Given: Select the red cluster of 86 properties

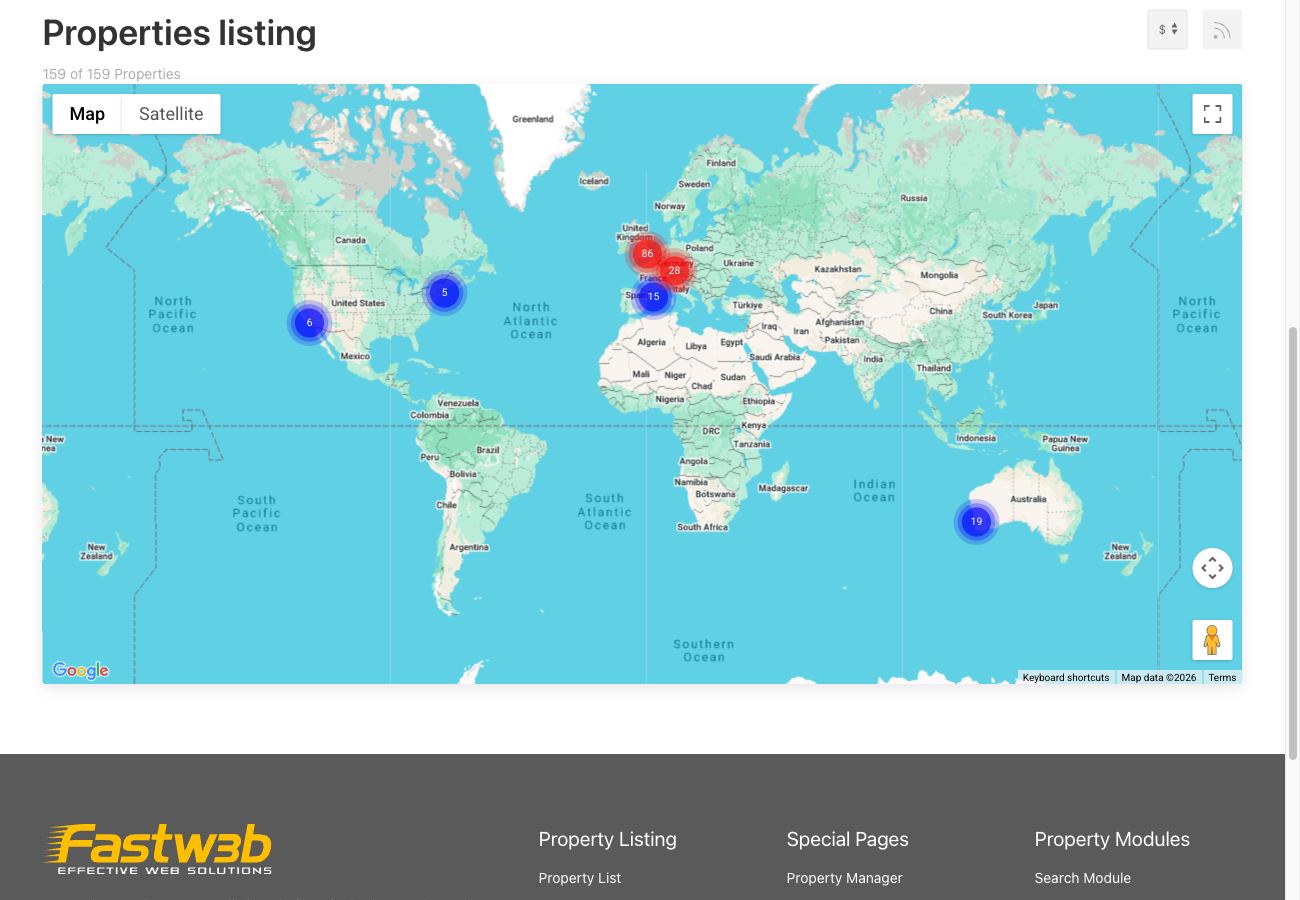Looking at the screenshot, I should pos(646,253).
